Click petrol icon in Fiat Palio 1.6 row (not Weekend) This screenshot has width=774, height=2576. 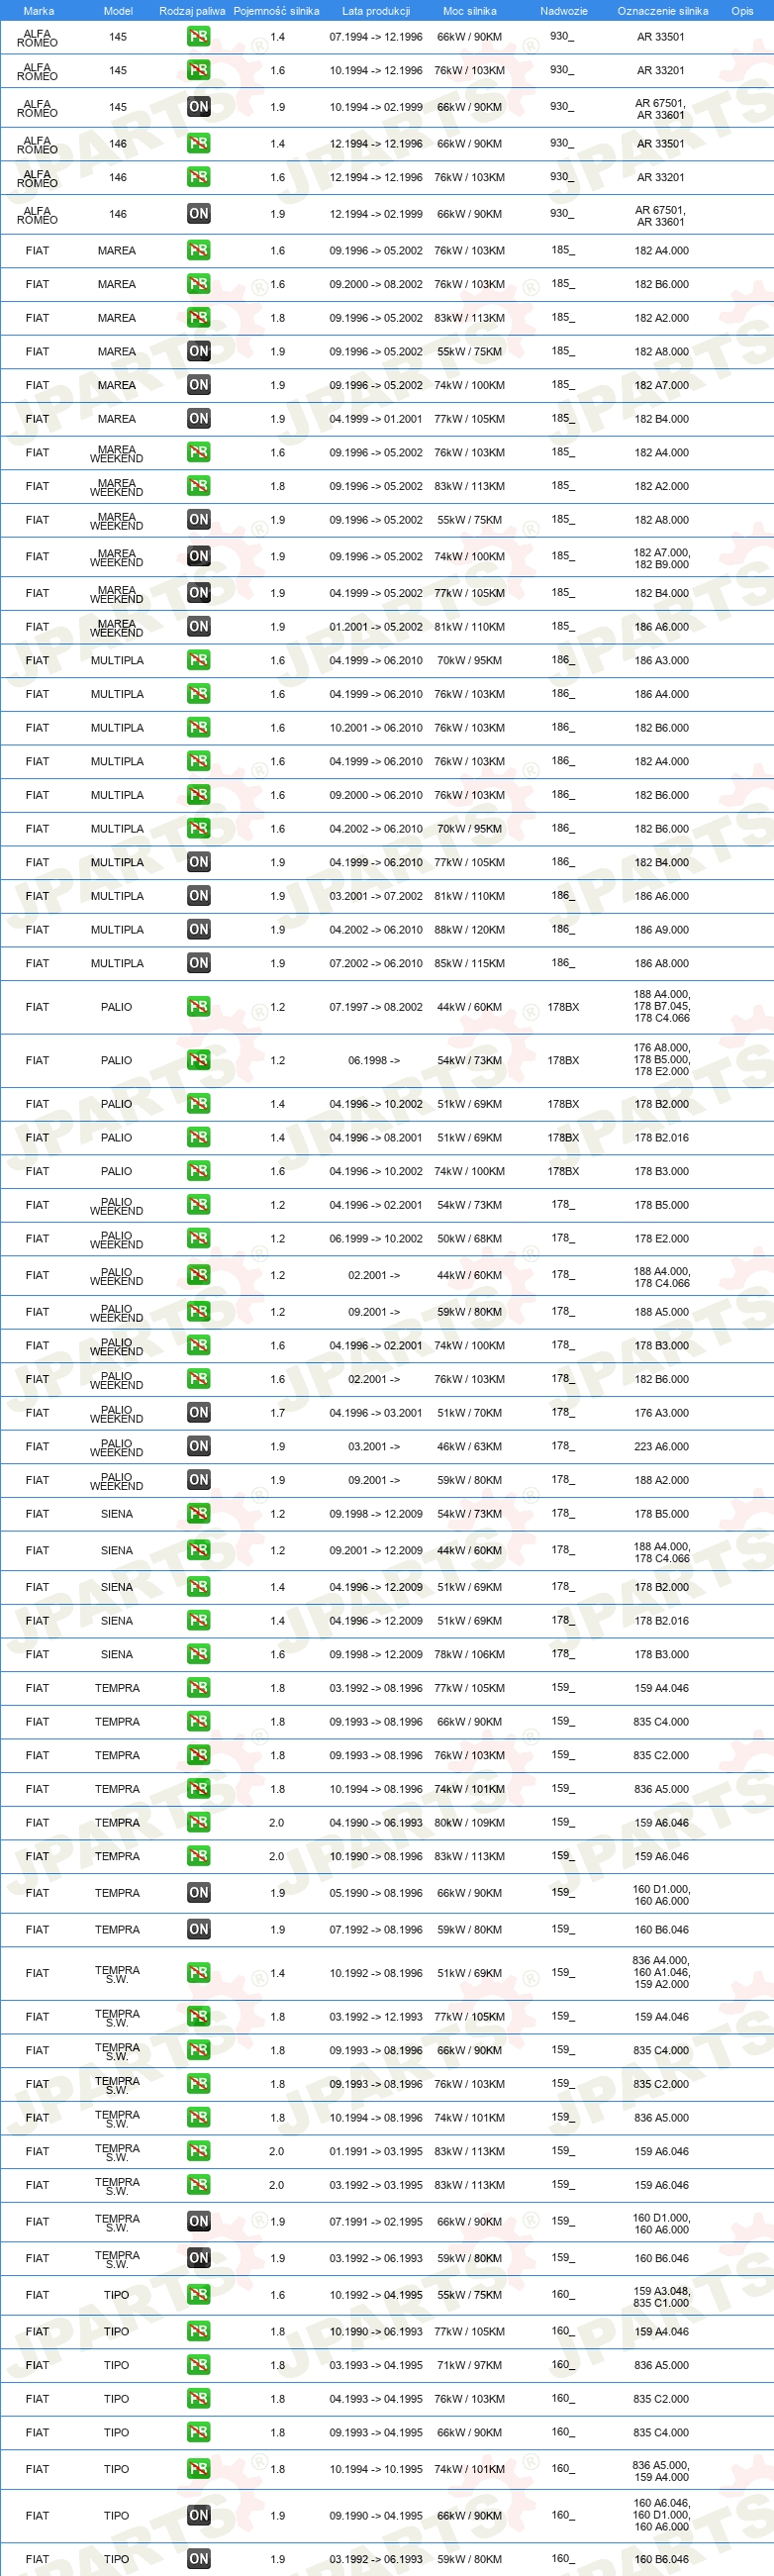pyautogui.click(x=198, y=1172)
